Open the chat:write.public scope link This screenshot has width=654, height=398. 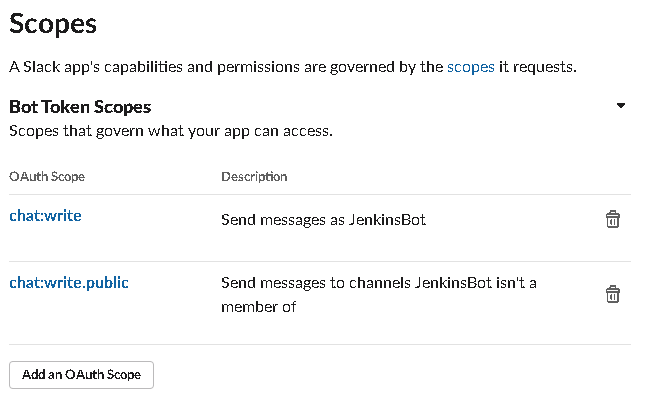[69, 283]
